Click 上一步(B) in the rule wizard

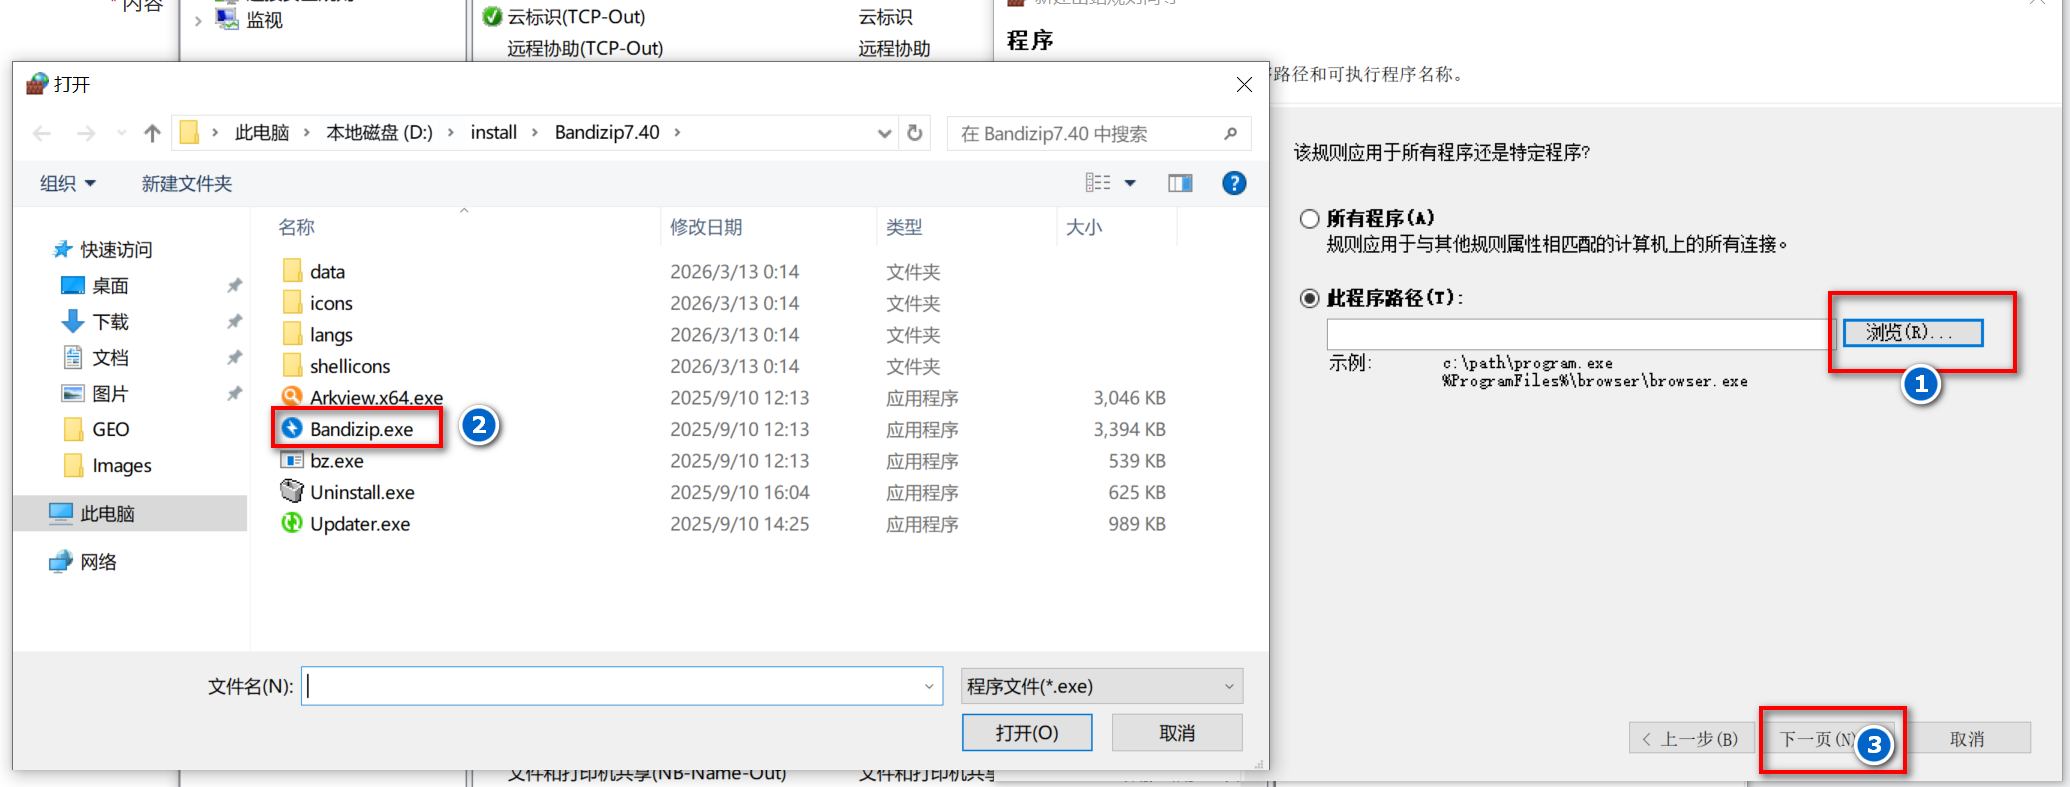[x=1692, y=739]
